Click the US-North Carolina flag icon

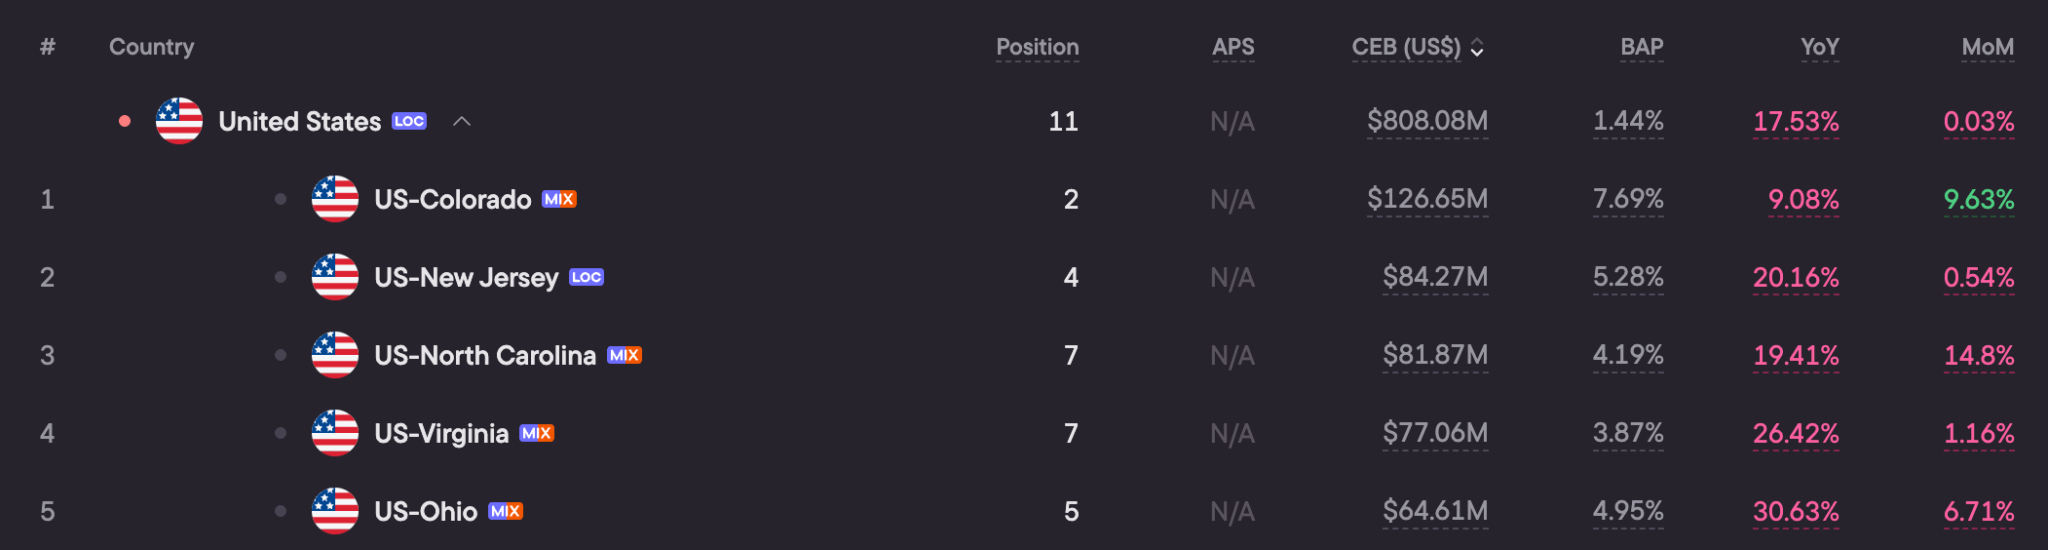[335, 355]
